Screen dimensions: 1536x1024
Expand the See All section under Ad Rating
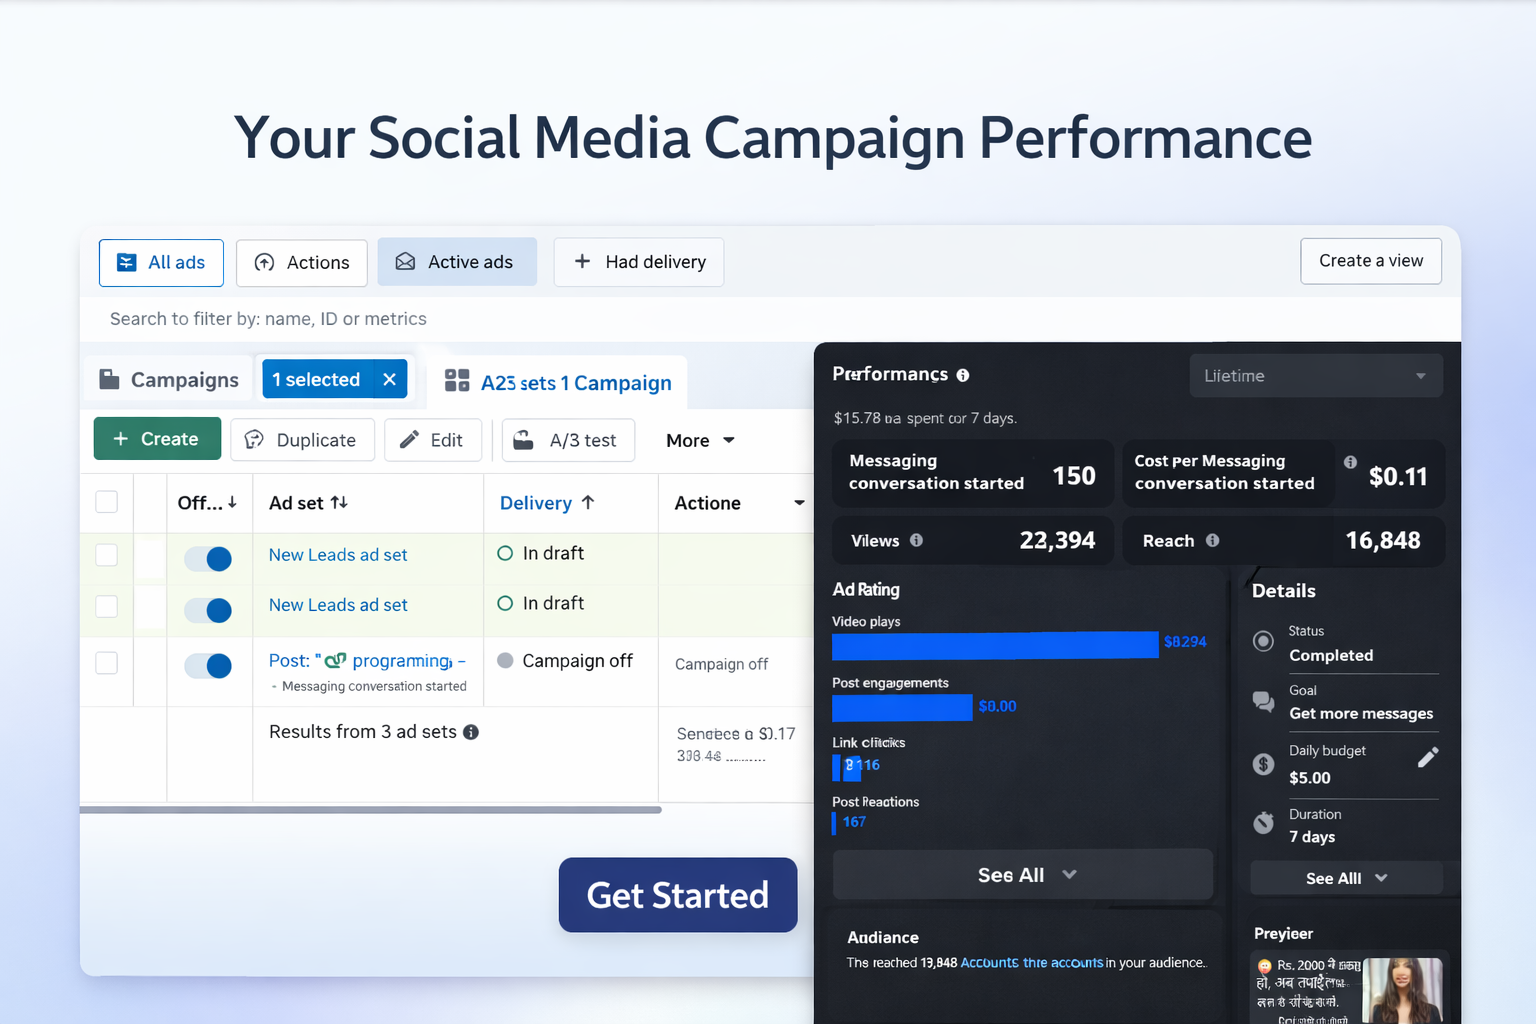pyautogui.click(x=1022, y=874)
